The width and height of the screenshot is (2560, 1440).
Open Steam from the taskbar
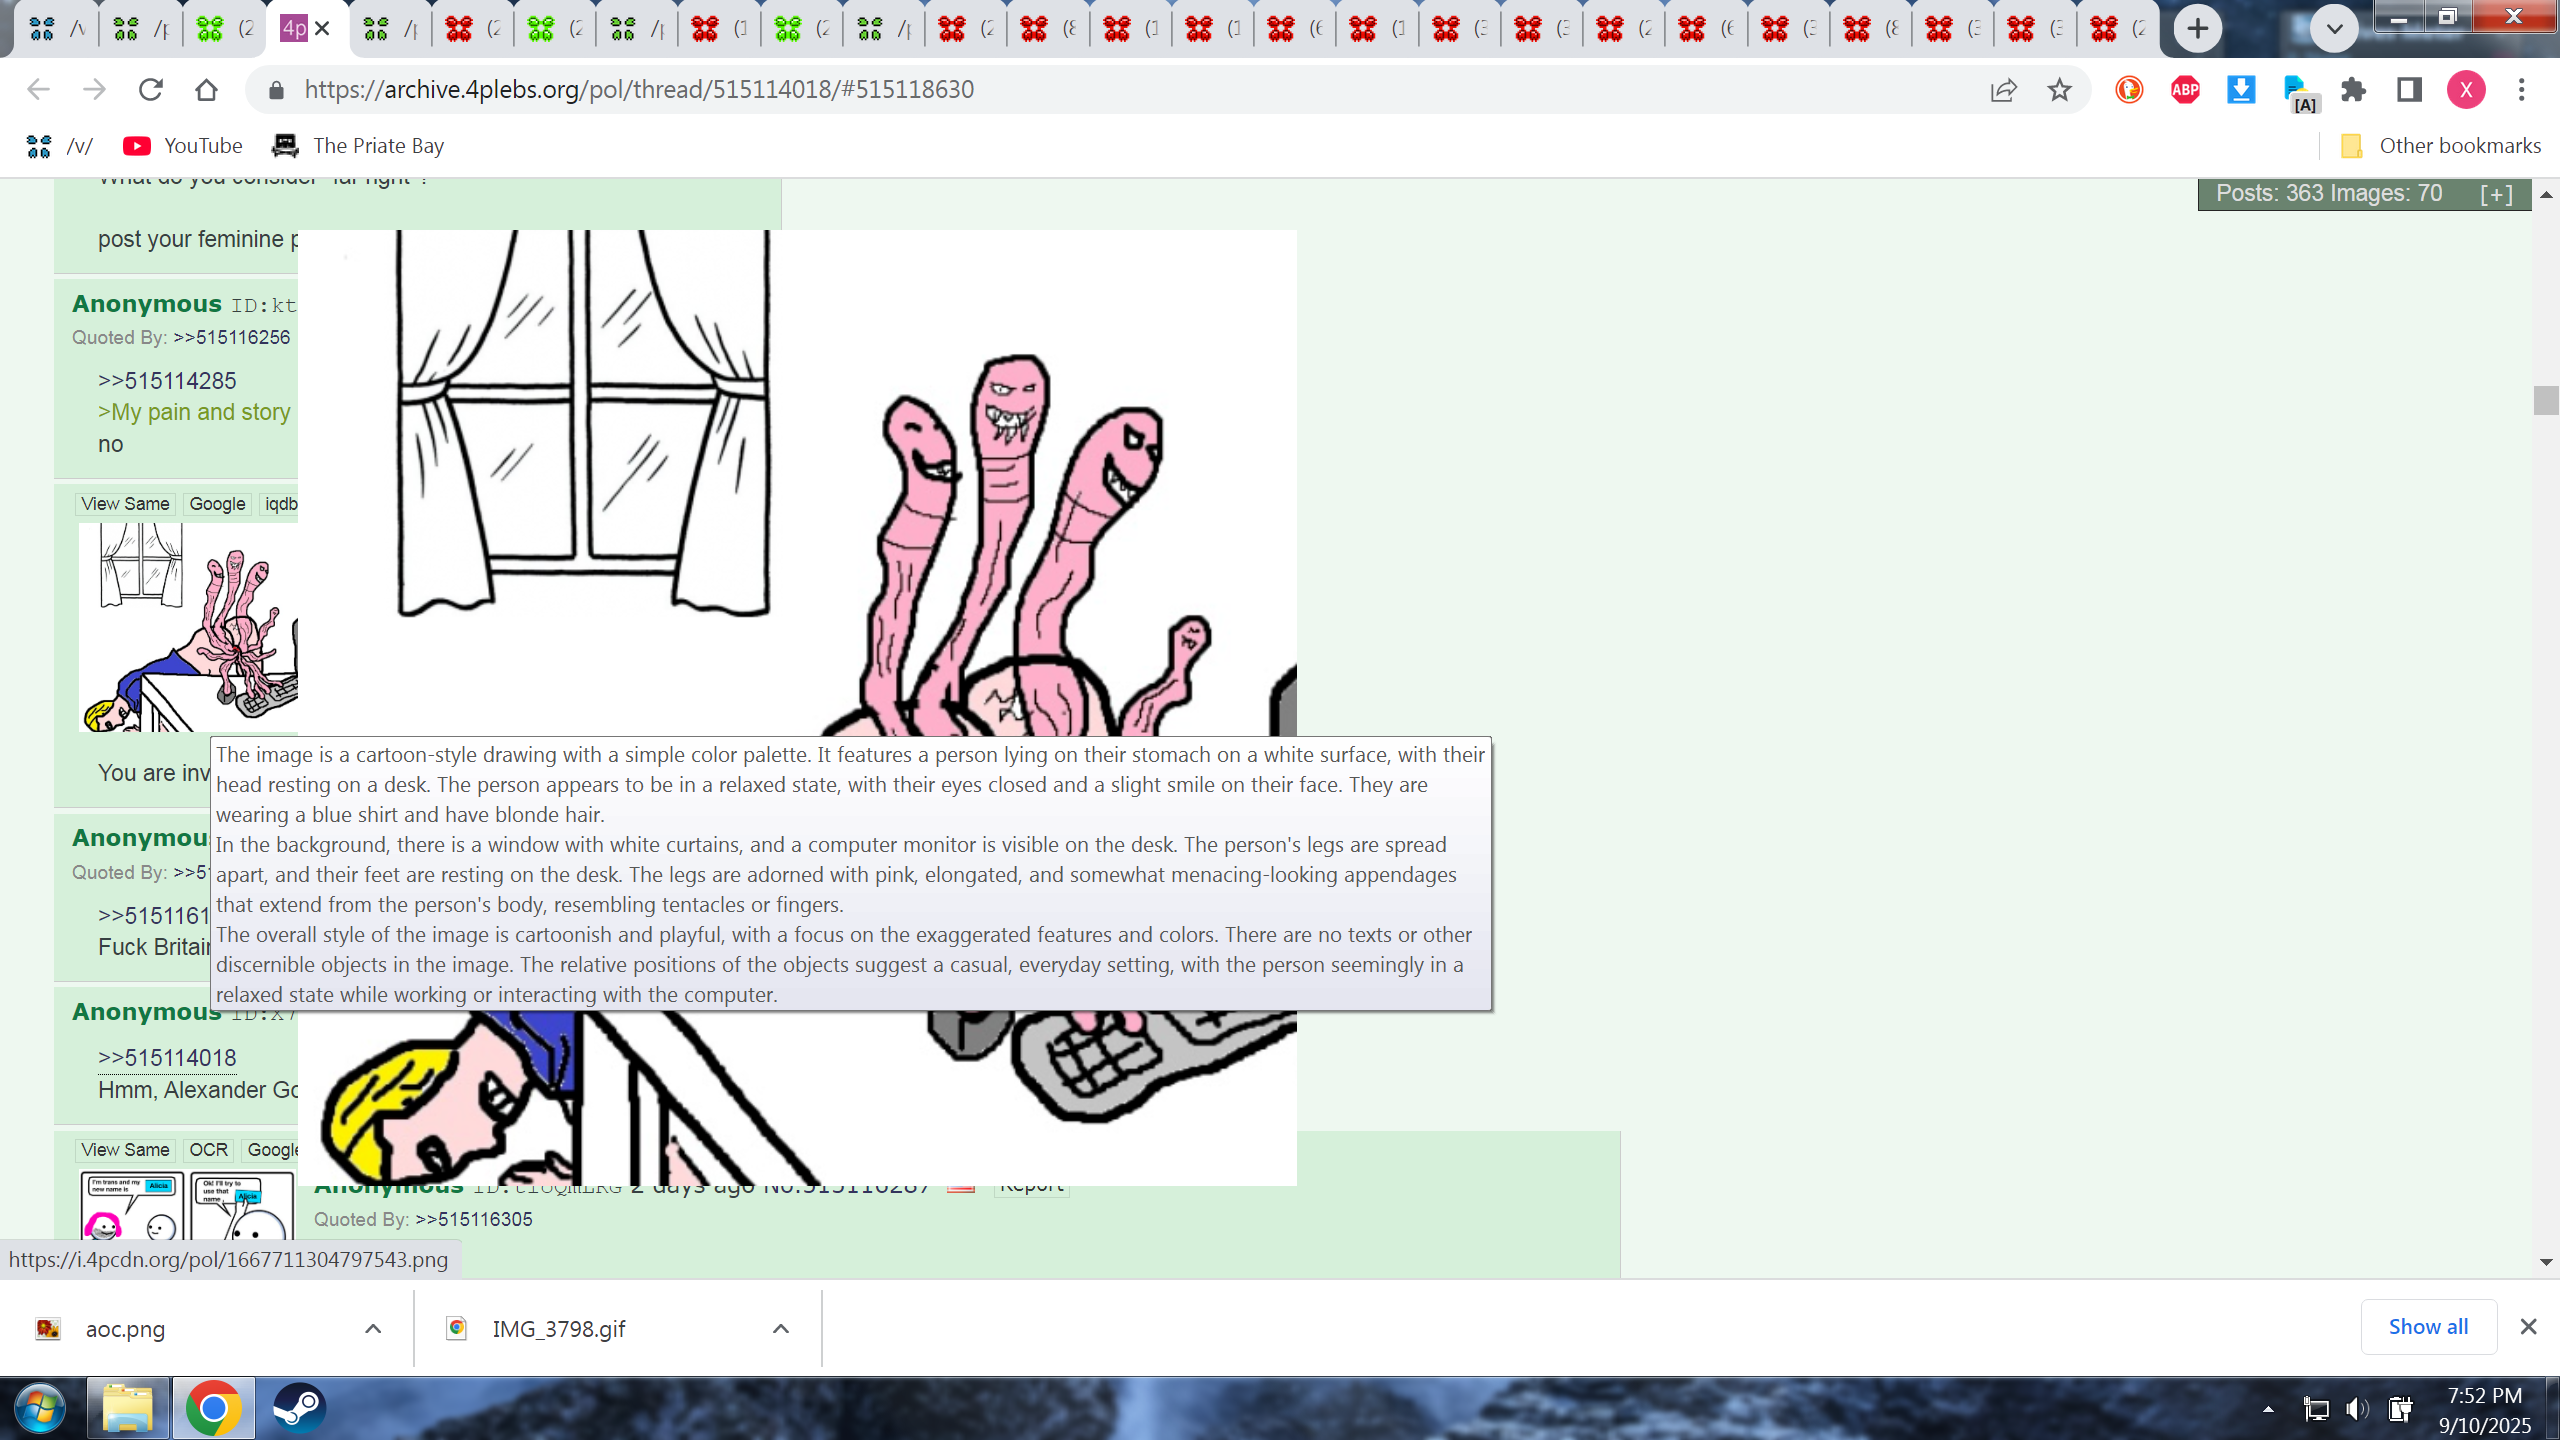(298, 1408)
